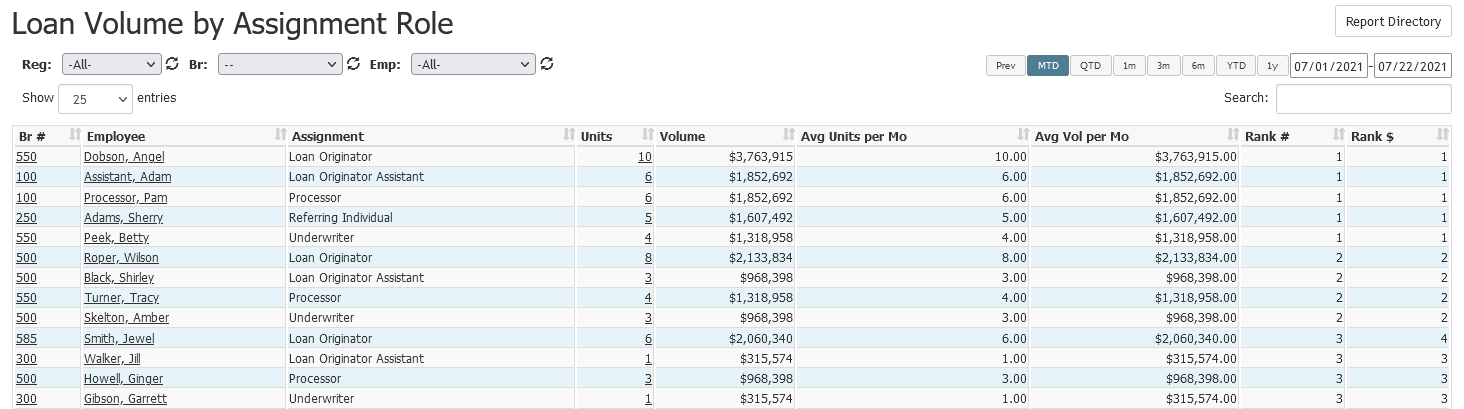The height and width of the screenshot is (409, 1464).
Task: Refresh the Br filter
Action: [353, 64]
